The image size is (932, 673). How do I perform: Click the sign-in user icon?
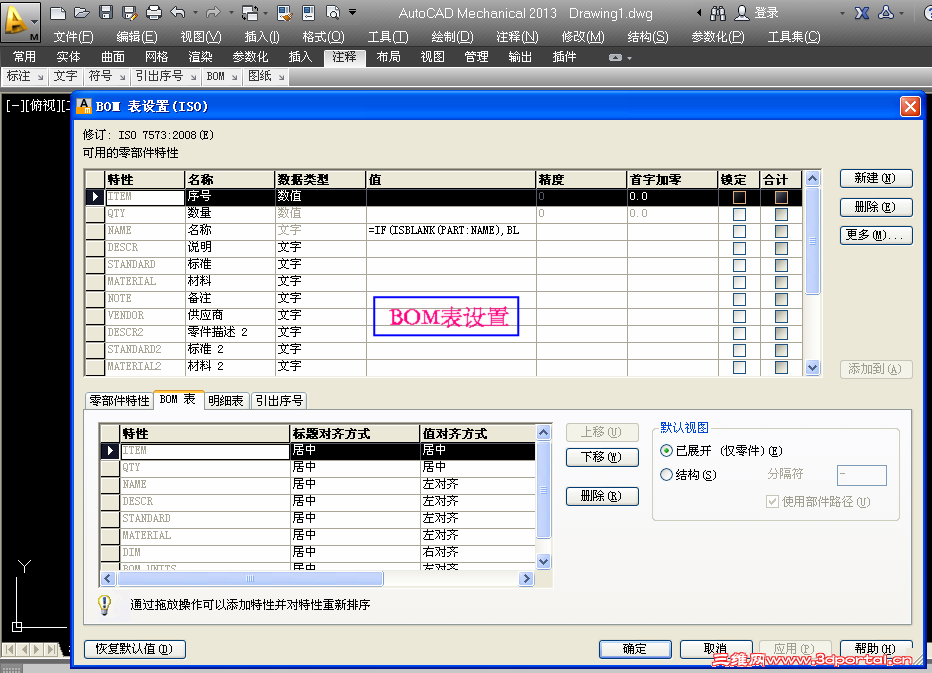click(x=742, y=12)
